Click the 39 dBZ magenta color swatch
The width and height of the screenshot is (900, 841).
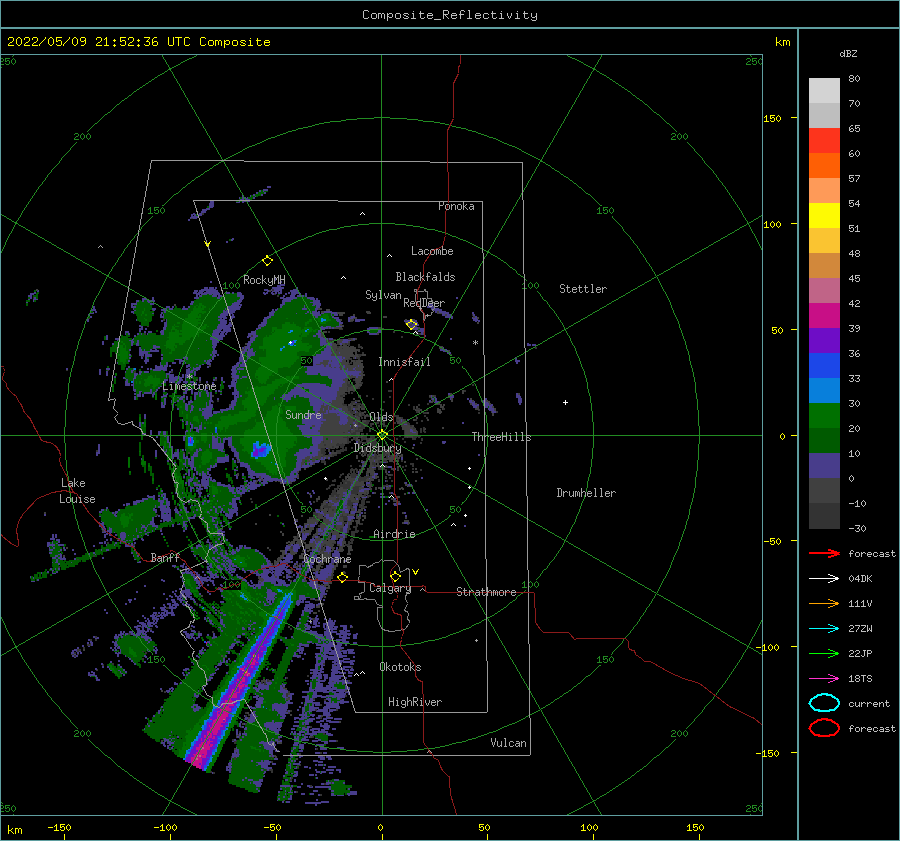tap(824, 316)
